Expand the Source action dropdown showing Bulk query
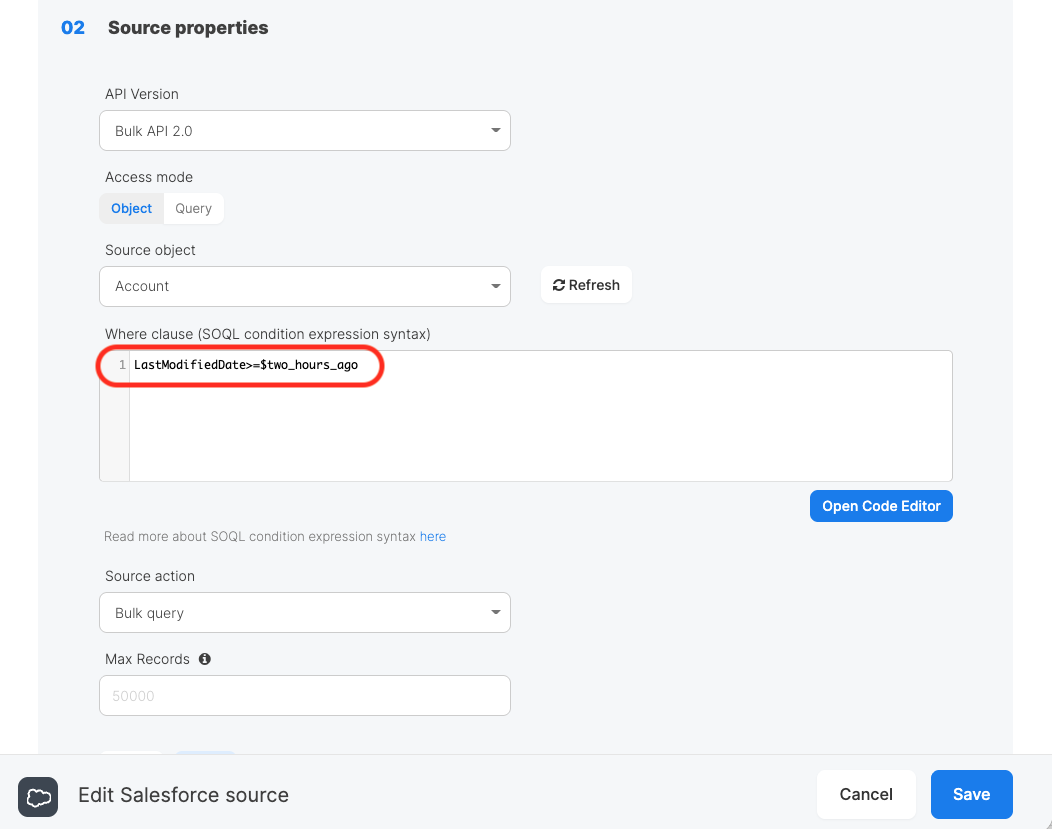1052x829 pixels. coord(305,612)
